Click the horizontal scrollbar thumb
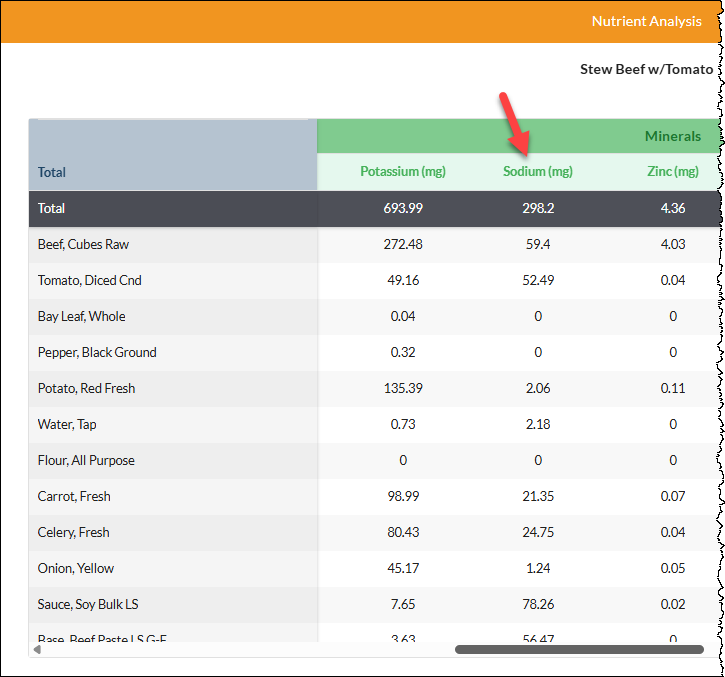Image resolution: width=725 pixels, height=677 pixels. (x=579, y=650)
